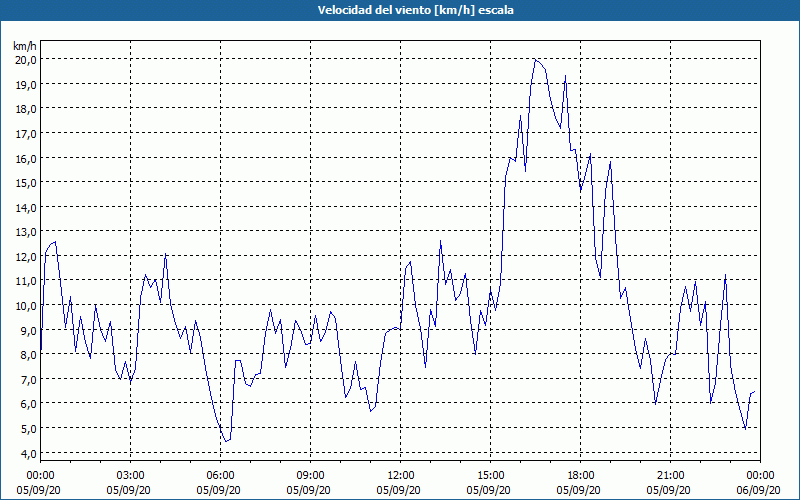The image size is (800, 500).
Task: Select the 15,0 y-axis label
Action: click(x=26, y=183)
